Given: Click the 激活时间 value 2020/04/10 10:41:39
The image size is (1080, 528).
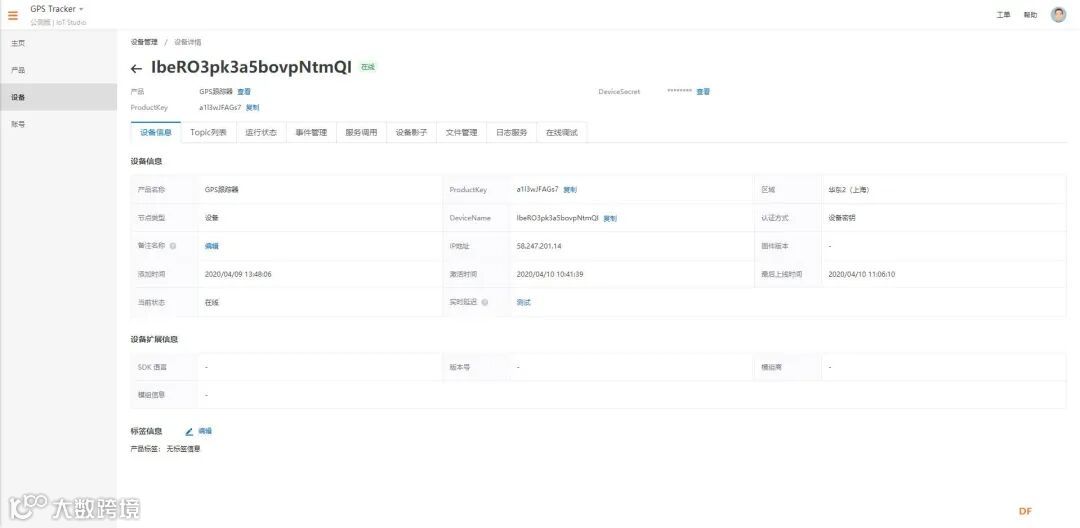Looking at the screenshot, I should pyautogui.click(x=550, y=274).
